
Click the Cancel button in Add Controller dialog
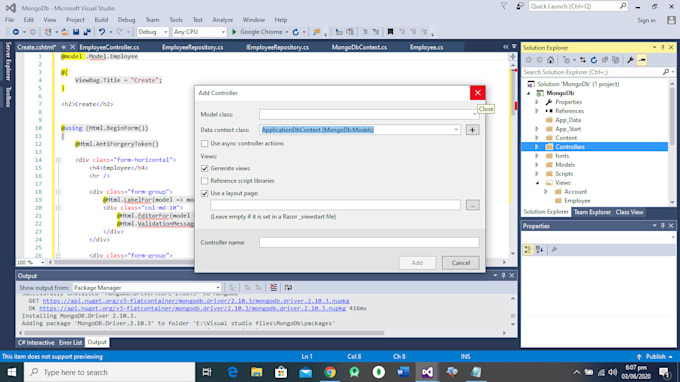tap(461, 263)
